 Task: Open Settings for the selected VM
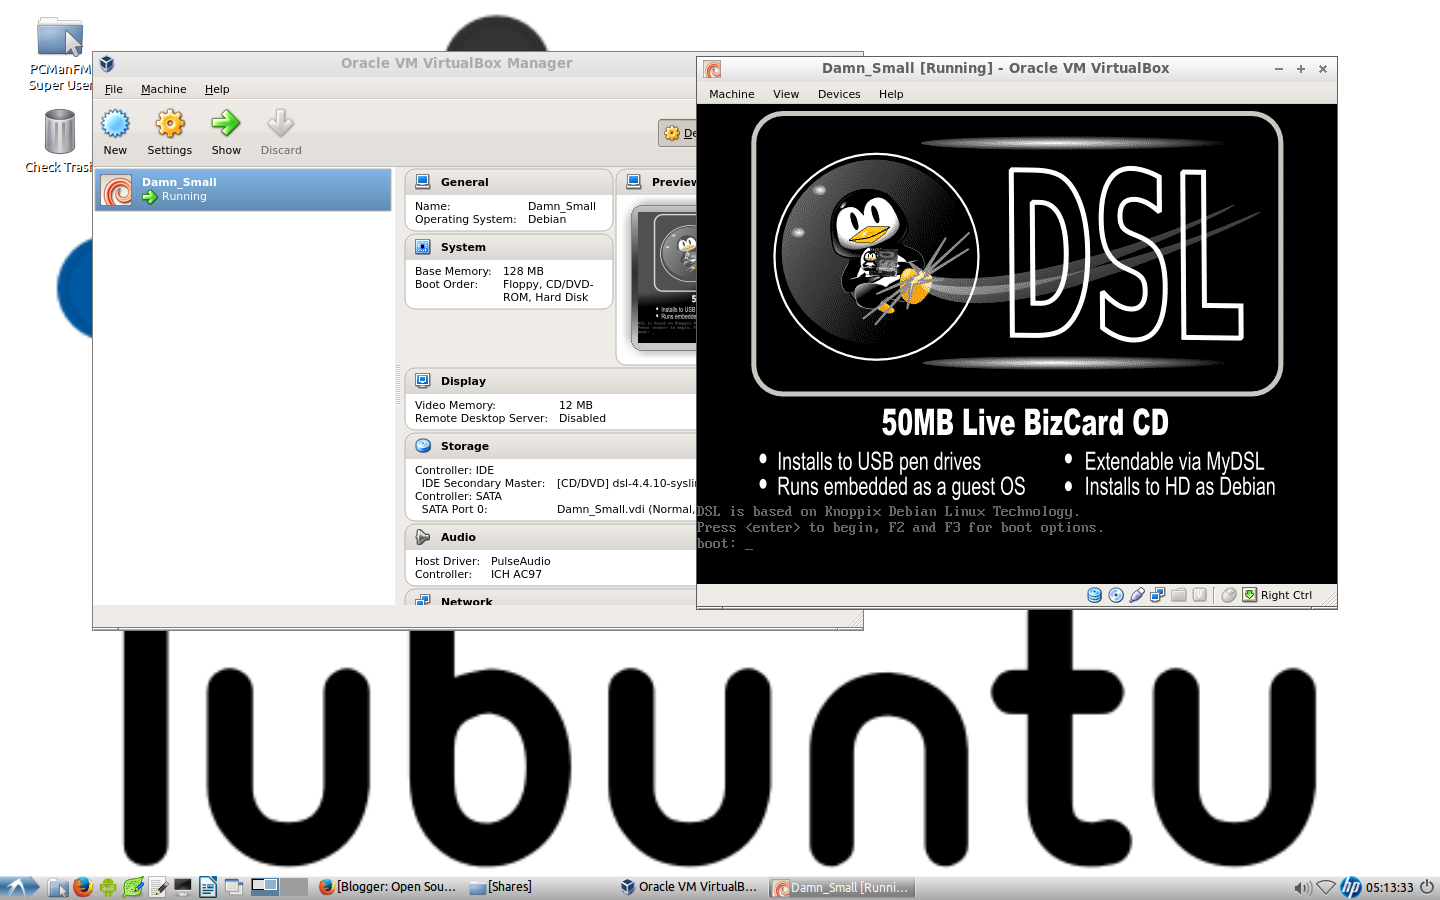169,133
